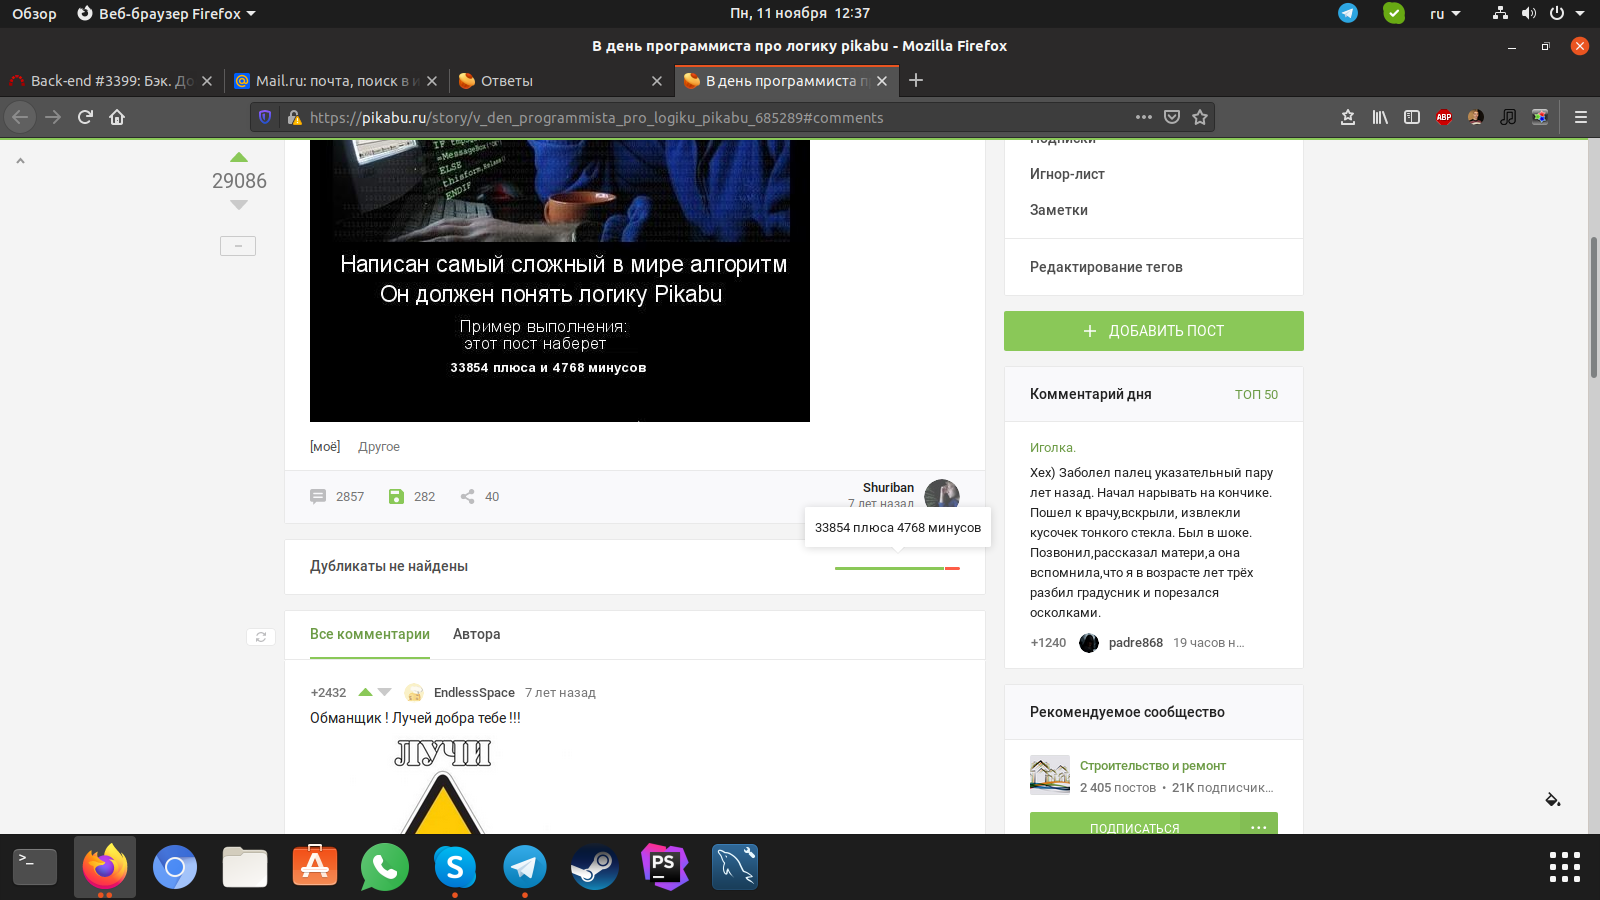This screenshot has width=1600, height=900.
Task: Open a new tab with the plus button
Action: (x=916, y=80)
